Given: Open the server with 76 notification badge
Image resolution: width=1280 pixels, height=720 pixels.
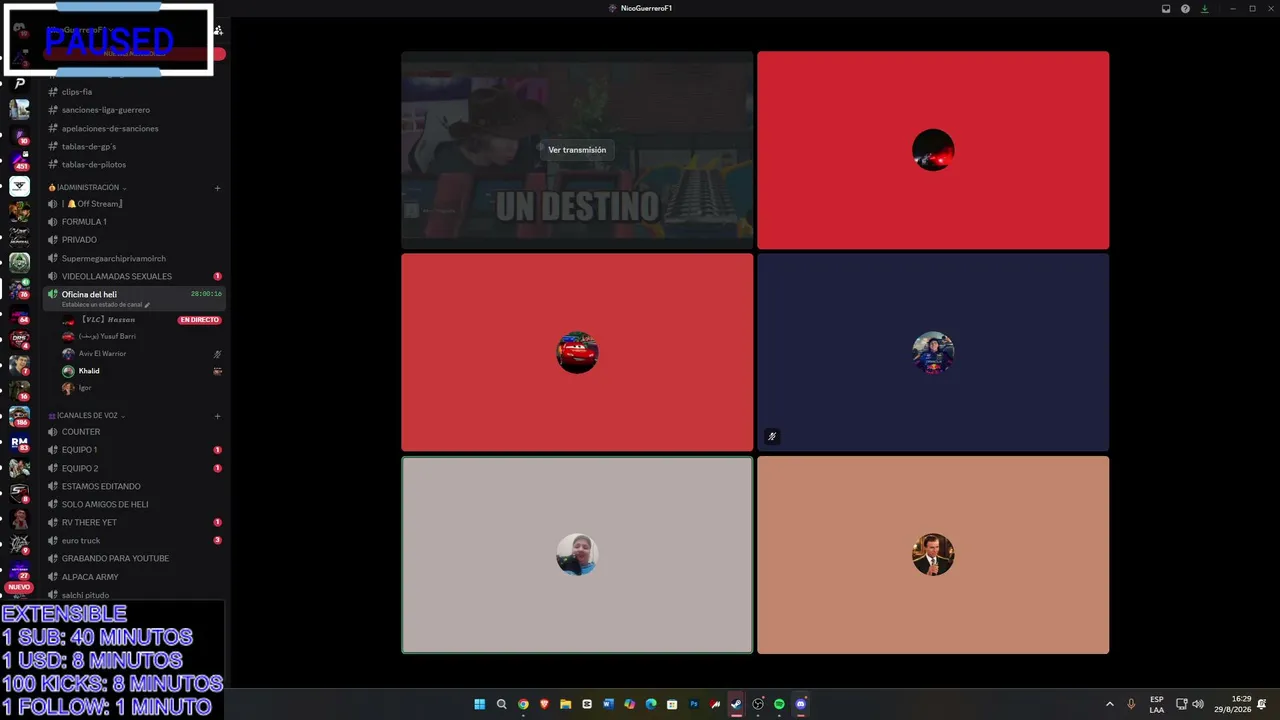Looking at the screenshot, I should coord(19,288).
